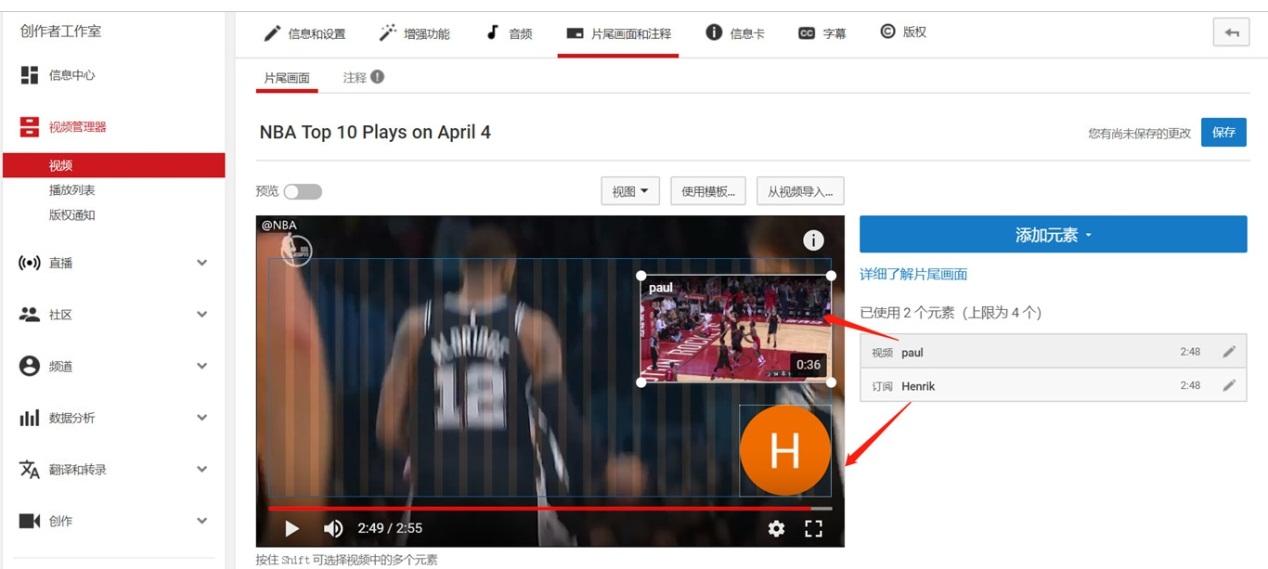Click the info card icon in the video
1268x569 pixels.
pos(814,240)
